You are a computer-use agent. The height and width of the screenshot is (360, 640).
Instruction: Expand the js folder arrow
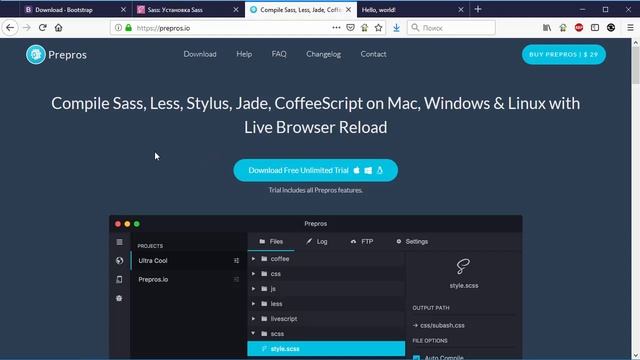point(253,289)
